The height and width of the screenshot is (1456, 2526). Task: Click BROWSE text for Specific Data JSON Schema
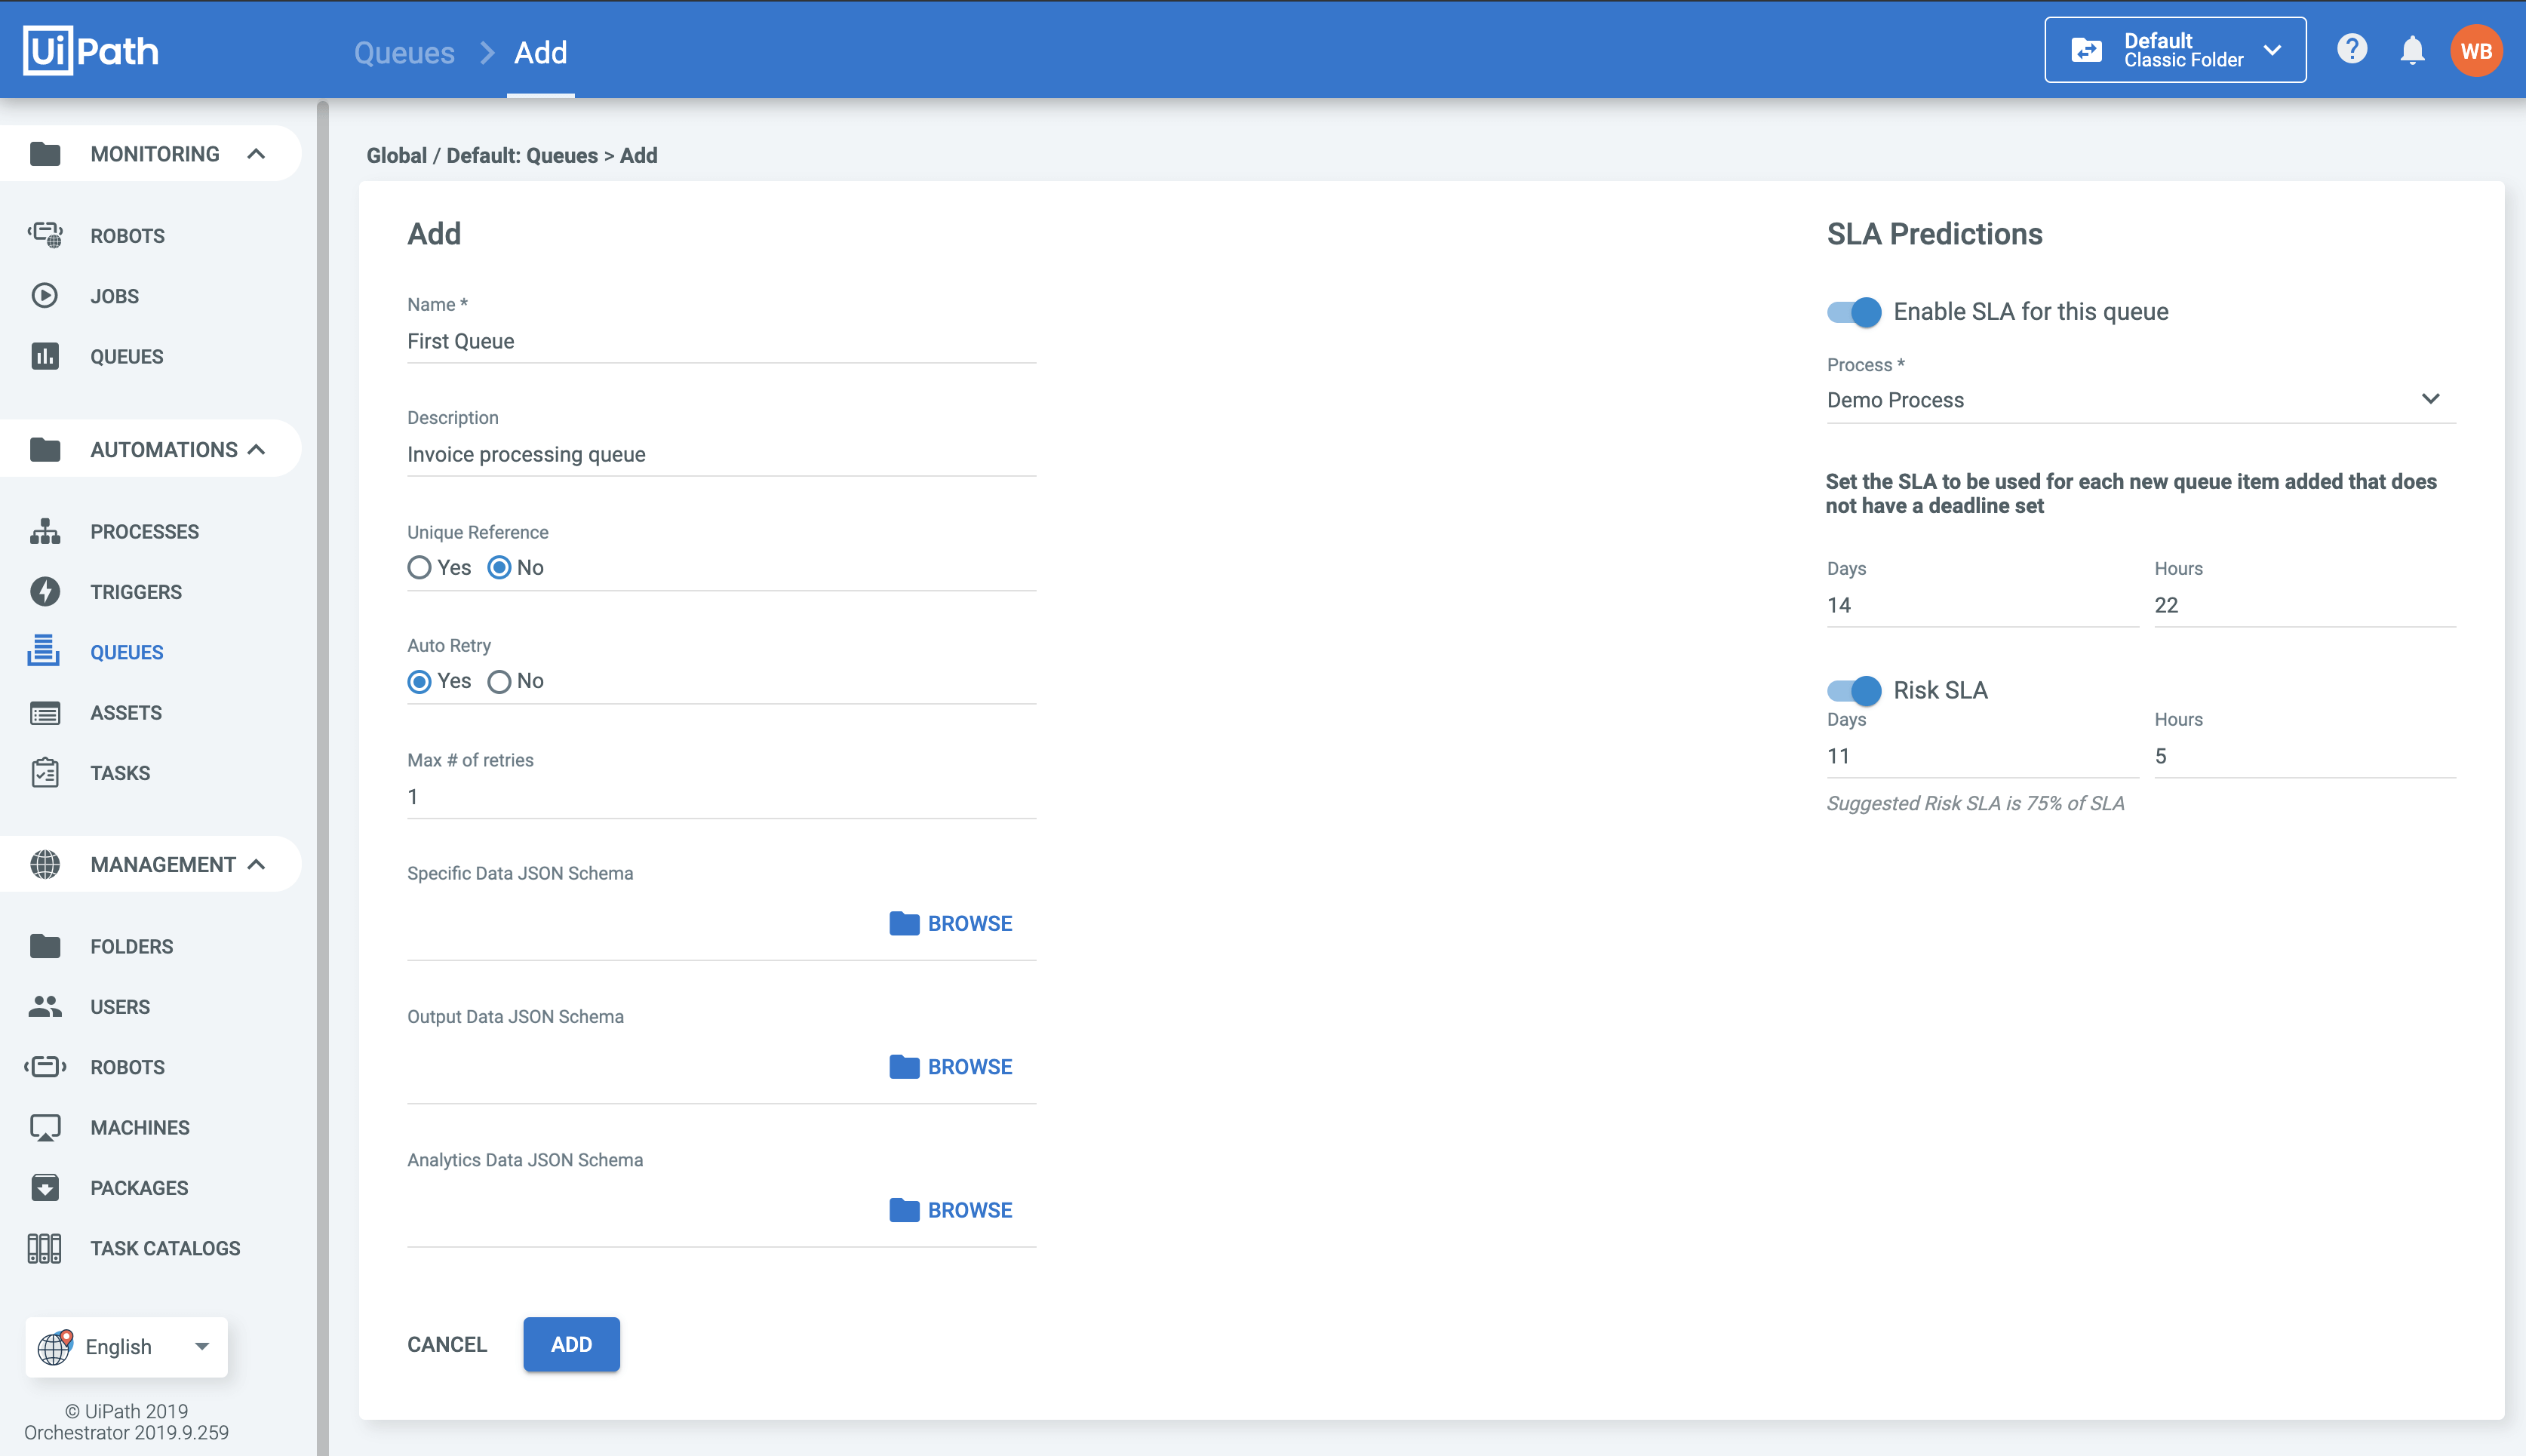(970, 924)
